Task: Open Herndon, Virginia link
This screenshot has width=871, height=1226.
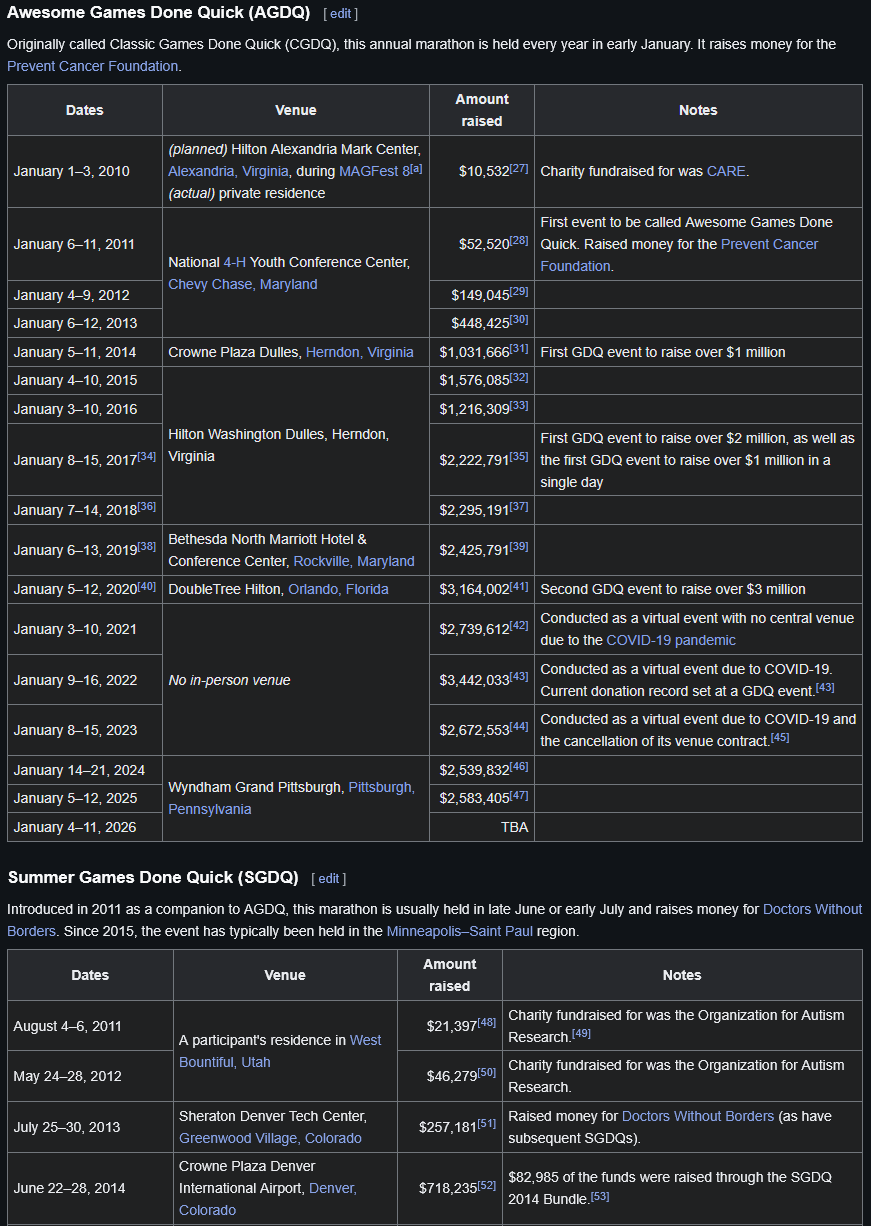Action: pyautogui.click(x=360, y=352)
